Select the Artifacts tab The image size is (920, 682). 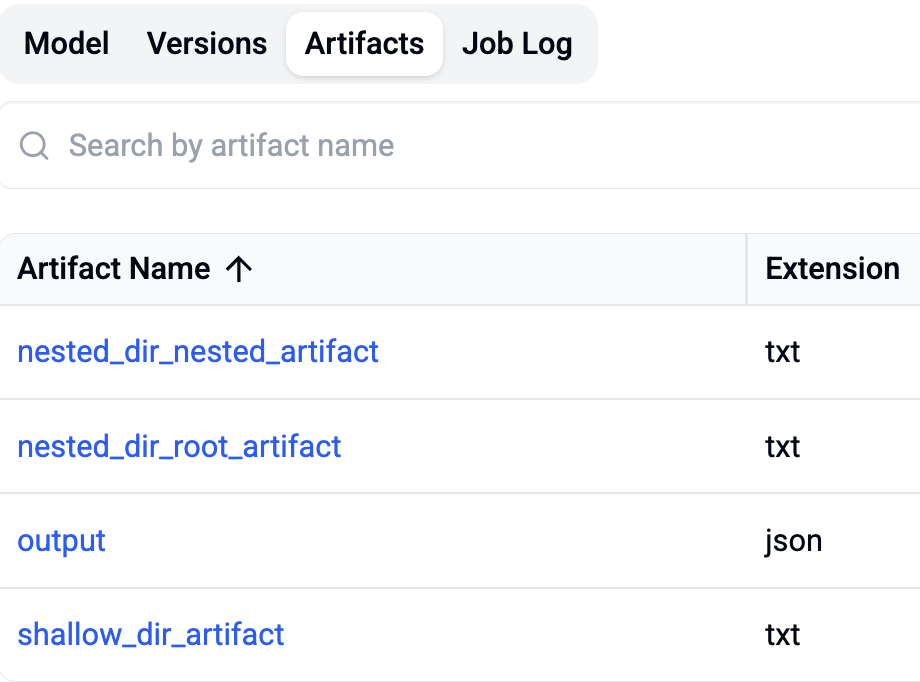click(364, 43)
